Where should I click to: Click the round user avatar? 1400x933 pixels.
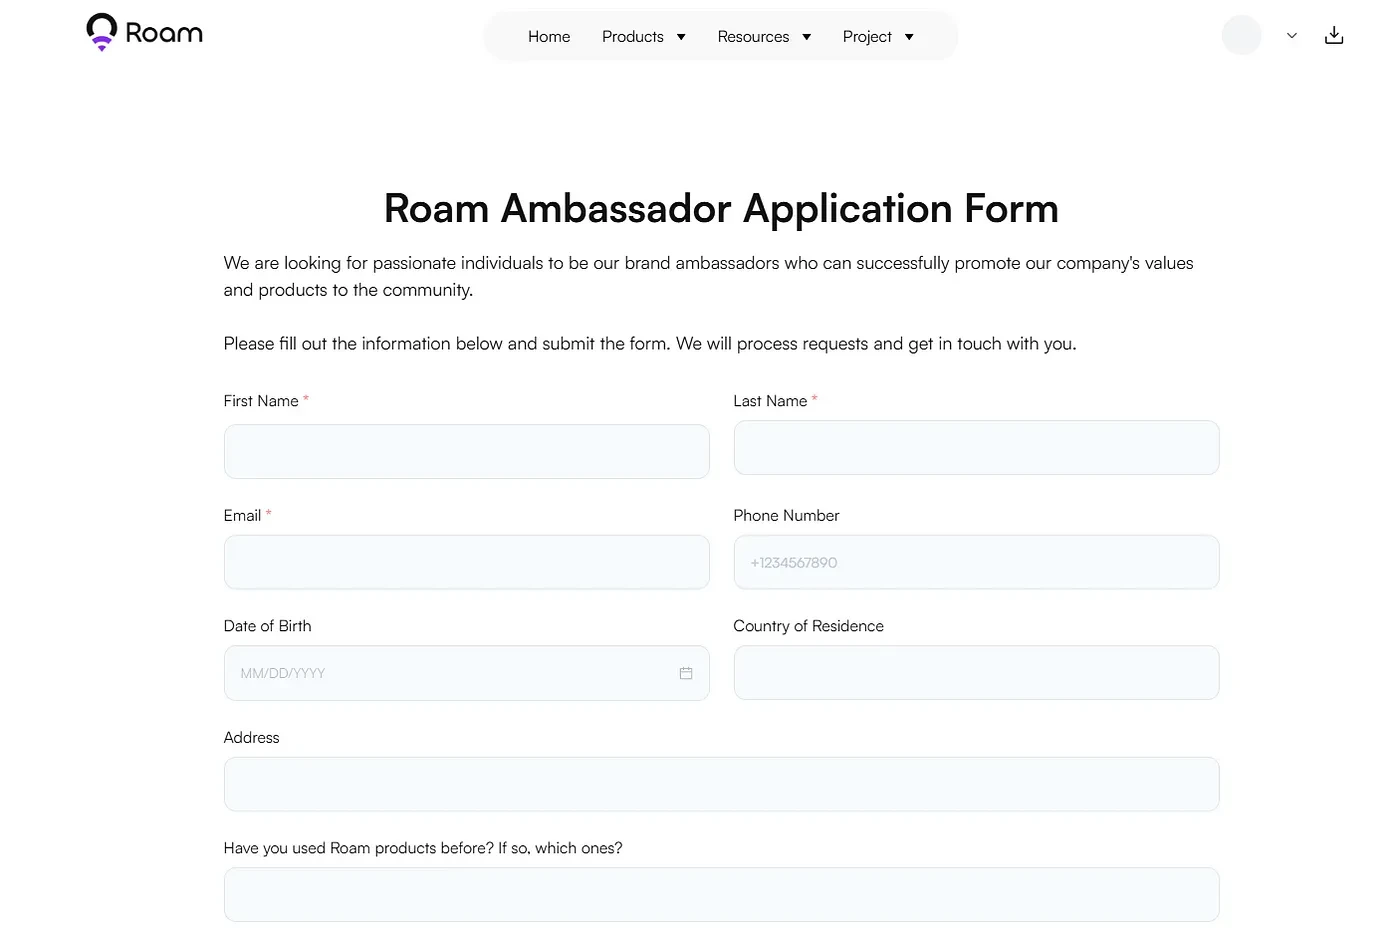pos(1242,35)
